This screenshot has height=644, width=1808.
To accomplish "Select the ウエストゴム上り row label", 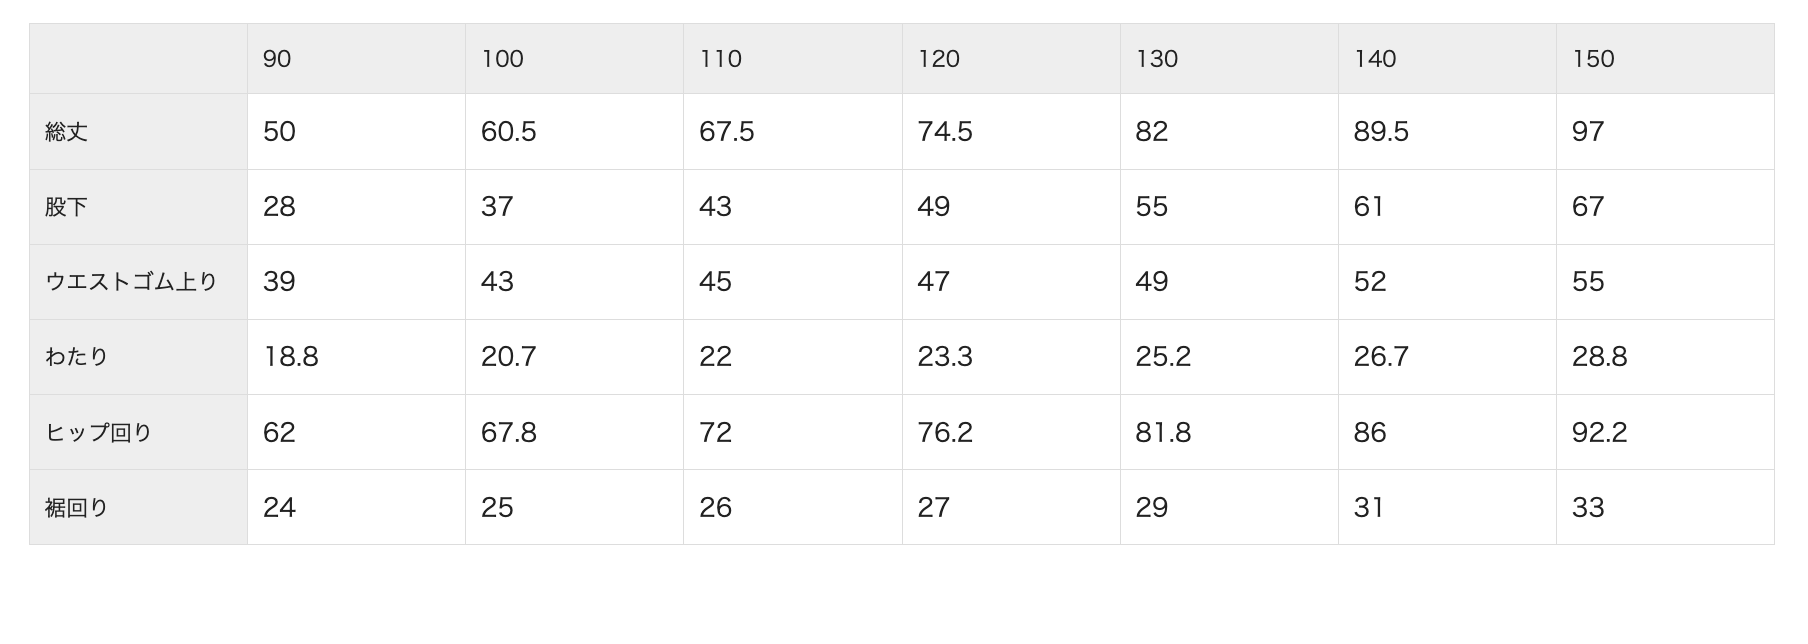I will [x=131, y=282].
